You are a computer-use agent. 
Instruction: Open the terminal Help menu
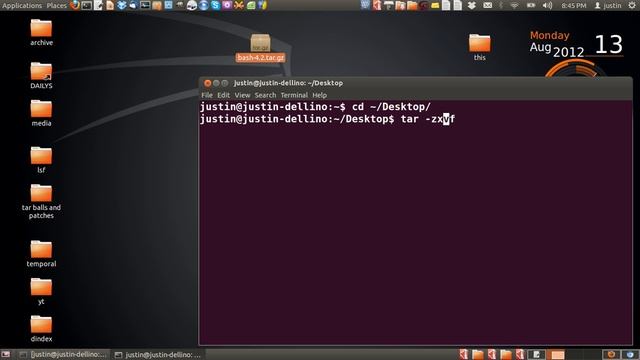click(320, 95)
